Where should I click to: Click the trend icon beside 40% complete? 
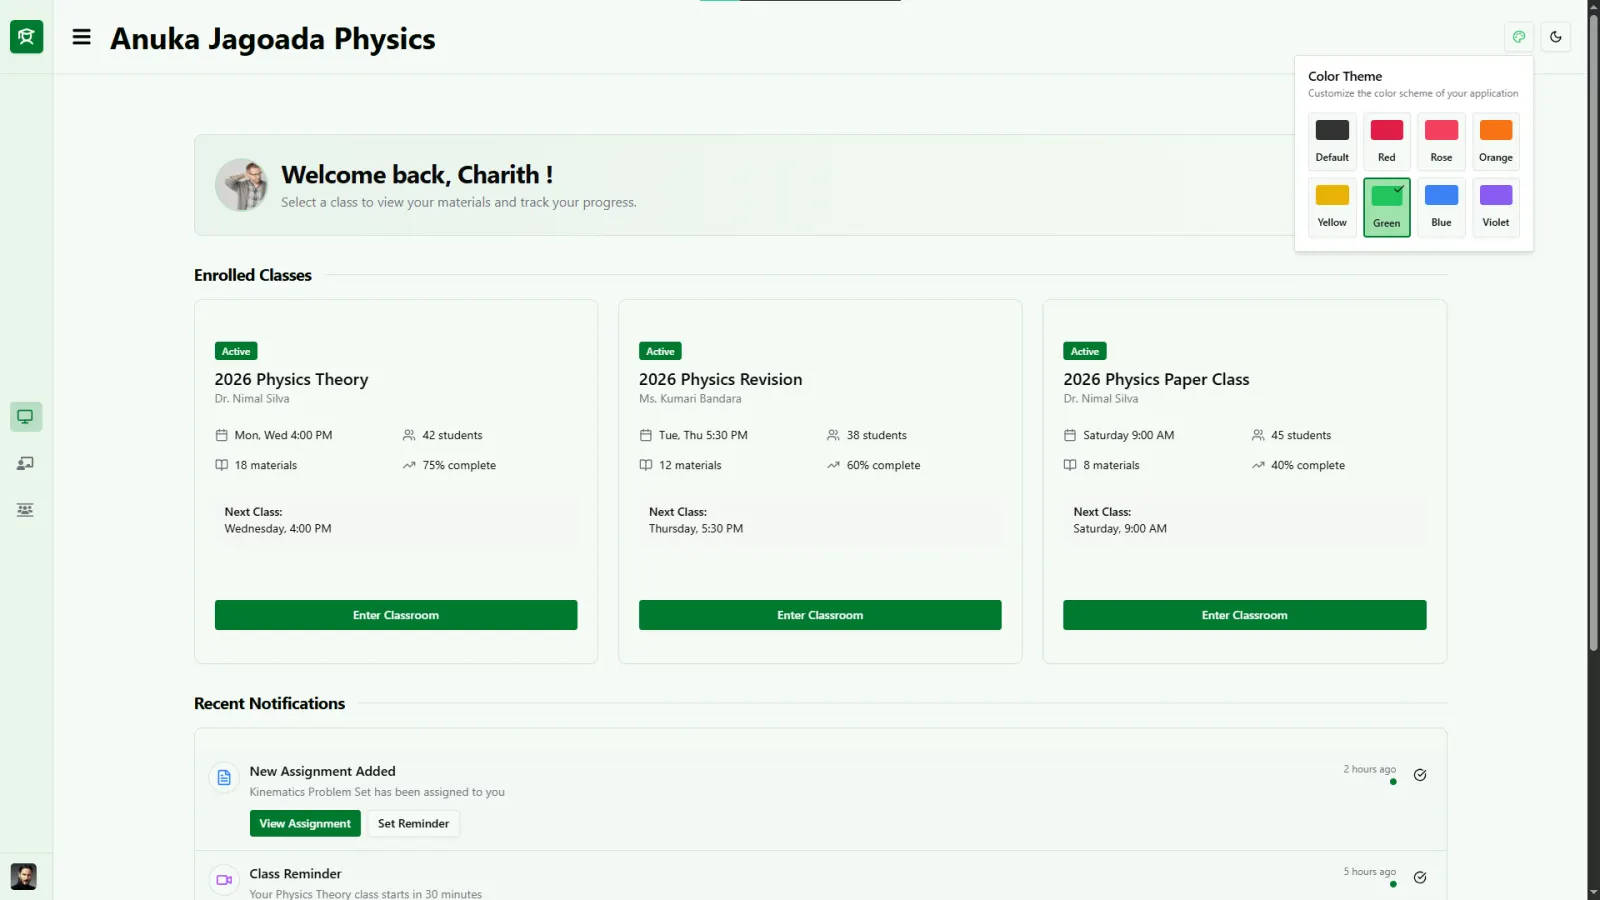click(x=1258, y=465)
